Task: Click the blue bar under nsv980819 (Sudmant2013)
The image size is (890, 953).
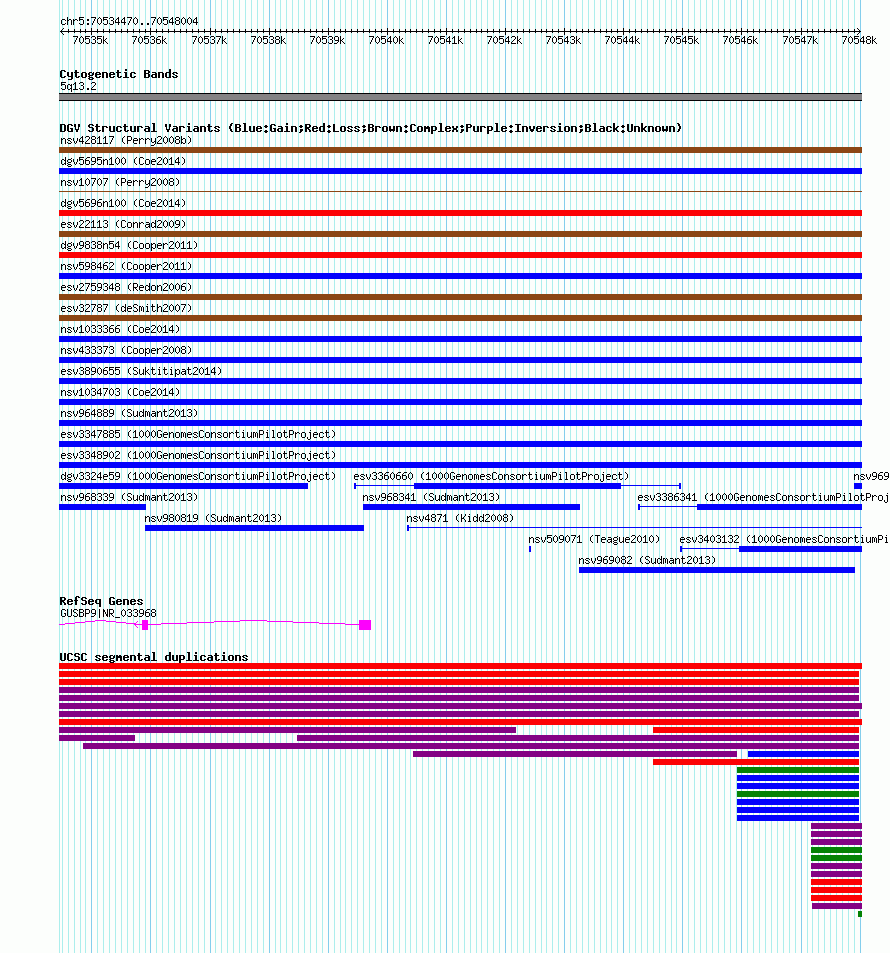Action: 254,528
